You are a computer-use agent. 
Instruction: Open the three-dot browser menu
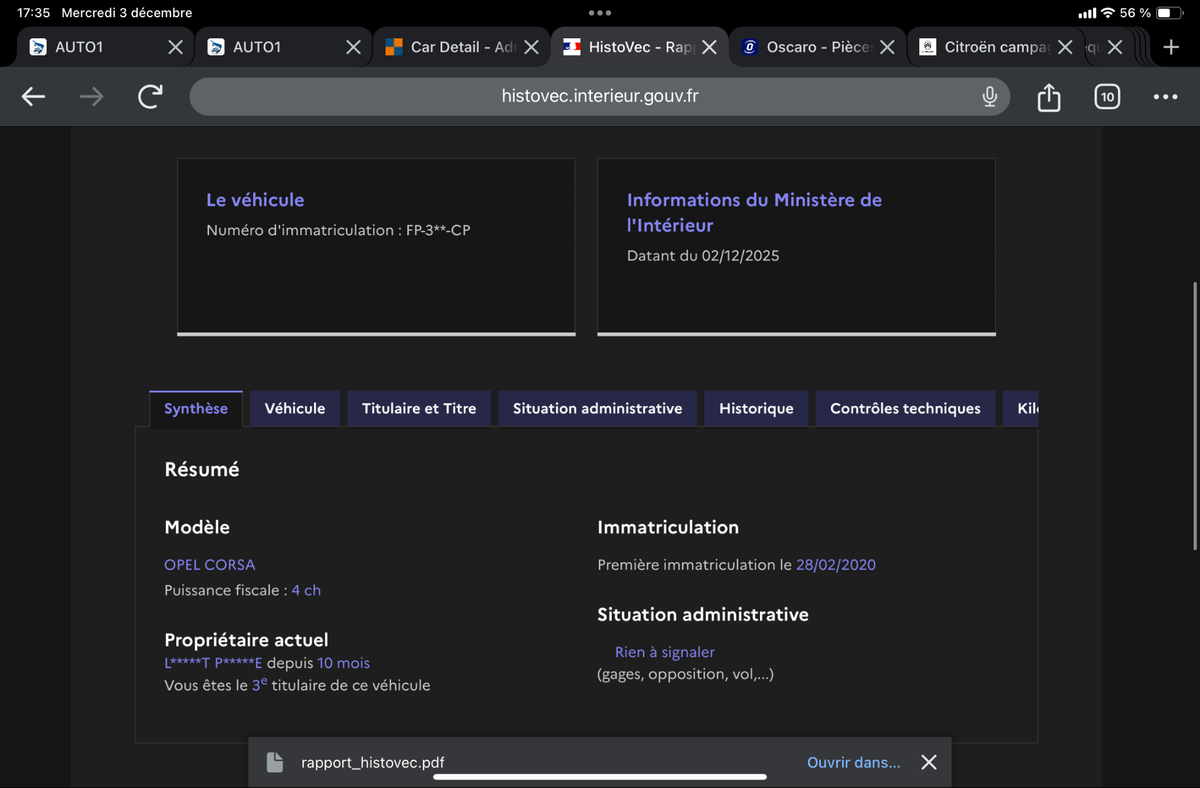(1165, 97)
